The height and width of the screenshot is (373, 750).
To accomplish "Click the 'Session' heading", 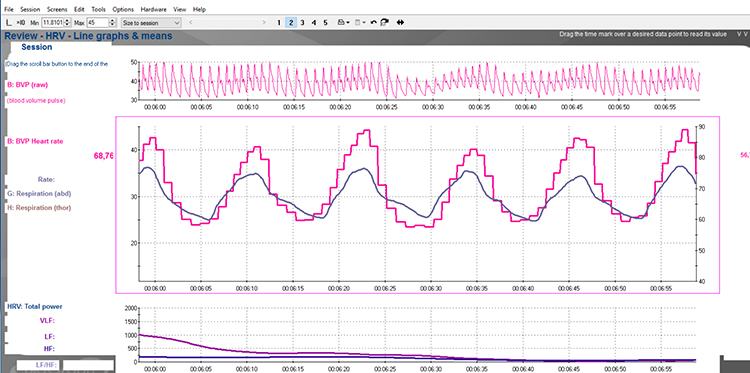I will [37, 47].
